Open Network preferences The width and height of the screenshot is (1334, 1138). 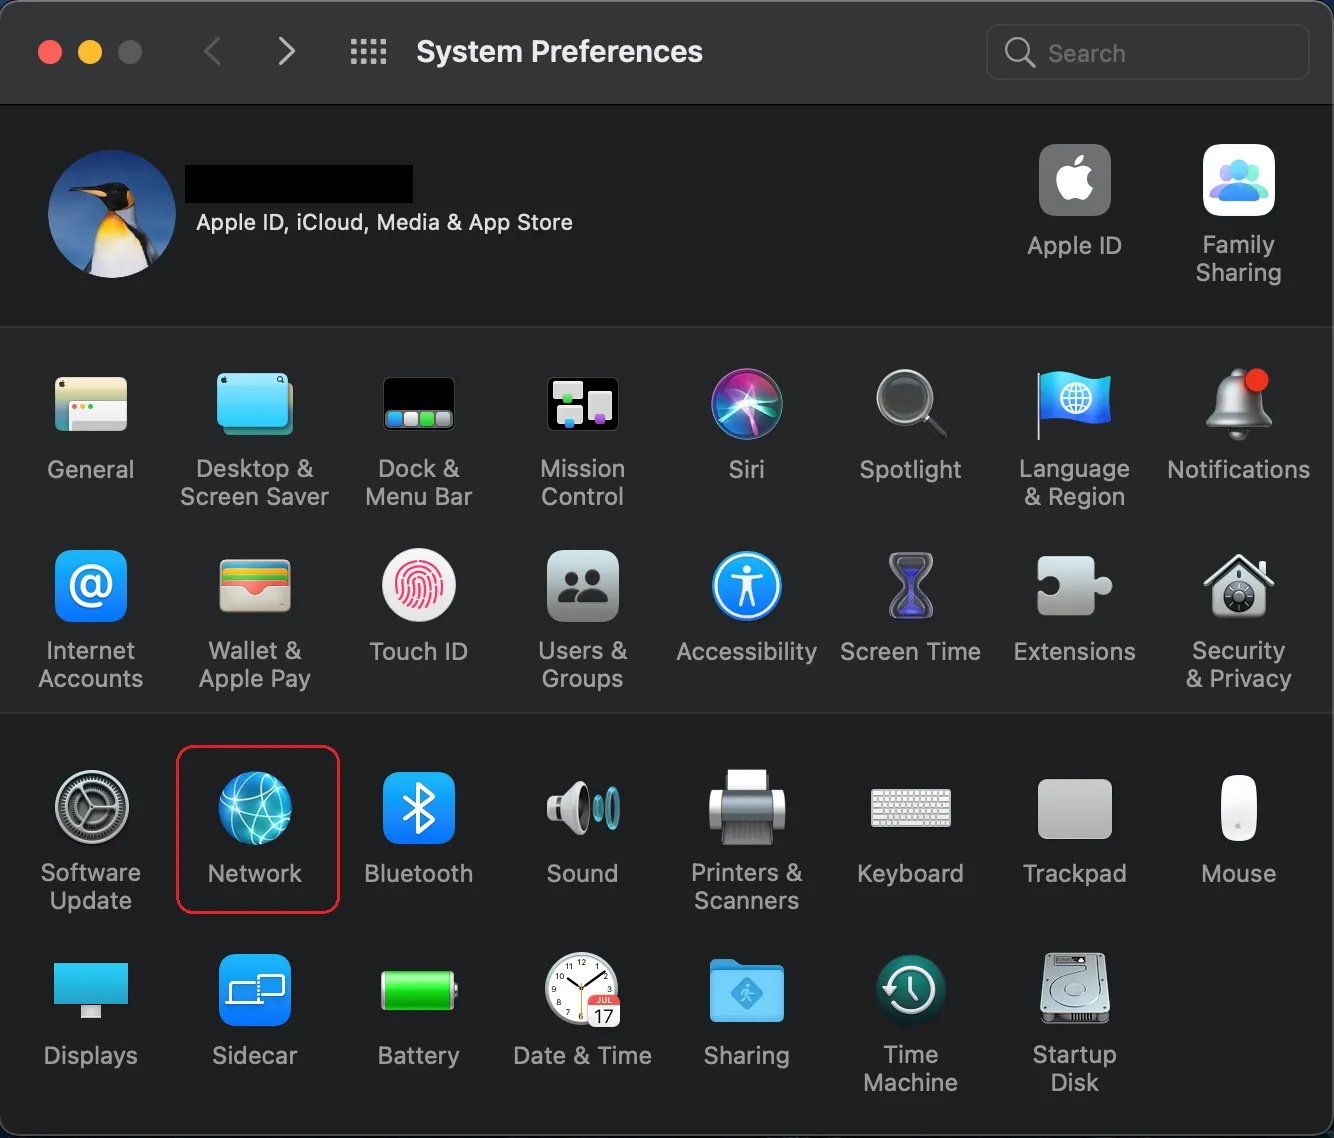pyautogui.click(x=257, y=828)
